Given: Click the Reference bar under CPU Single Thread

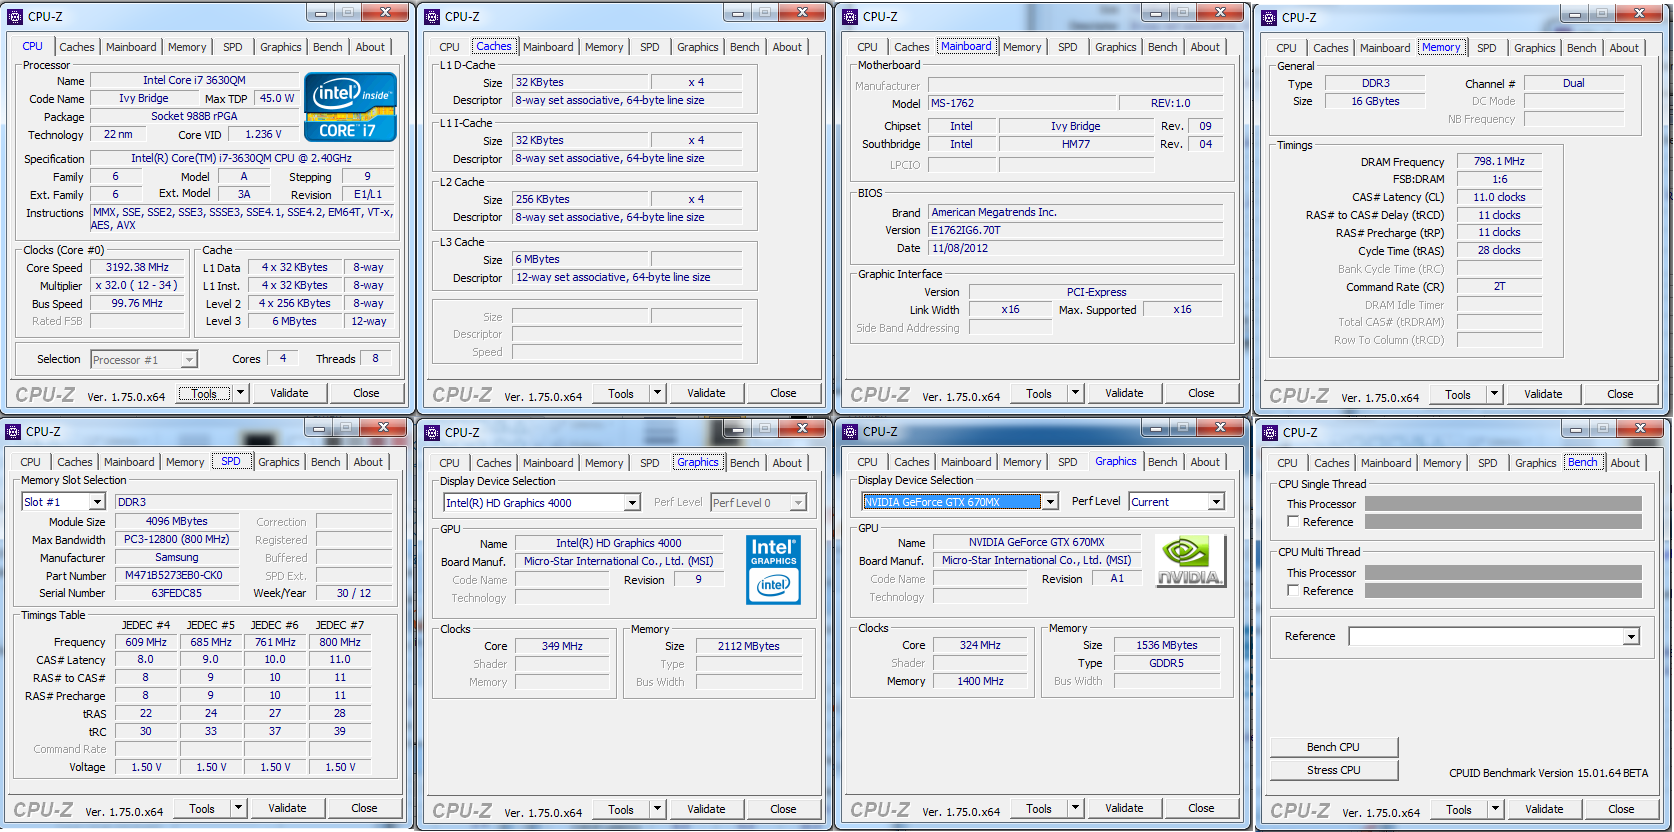Looking at the screenshot, I should click(1503, 522).
